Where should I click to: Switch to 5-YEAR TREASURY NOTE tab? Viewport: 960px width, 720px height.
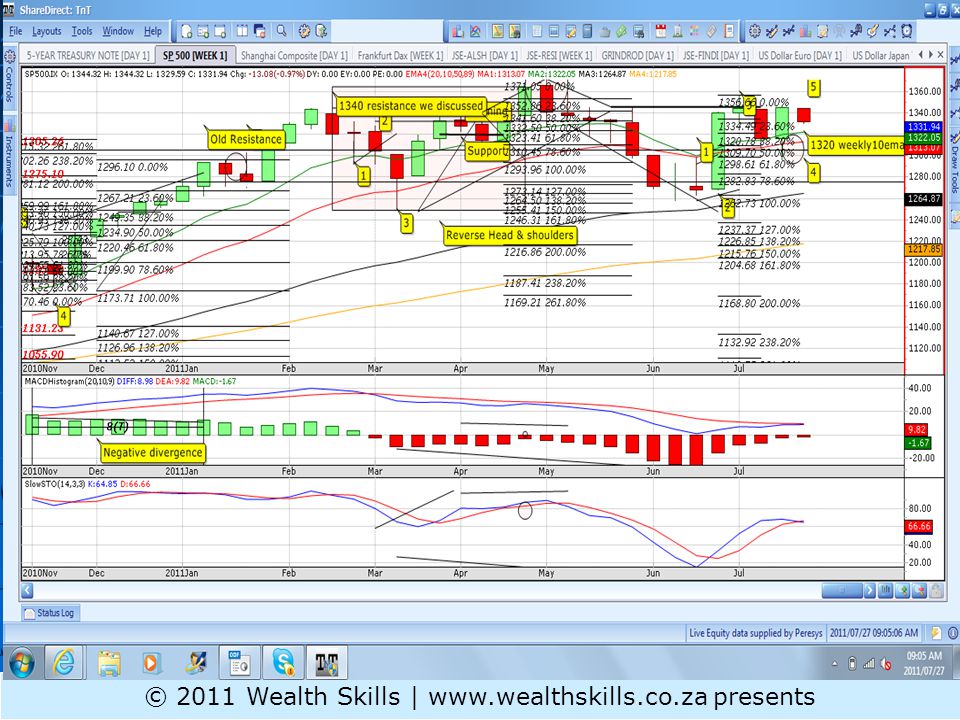(88, 55)
